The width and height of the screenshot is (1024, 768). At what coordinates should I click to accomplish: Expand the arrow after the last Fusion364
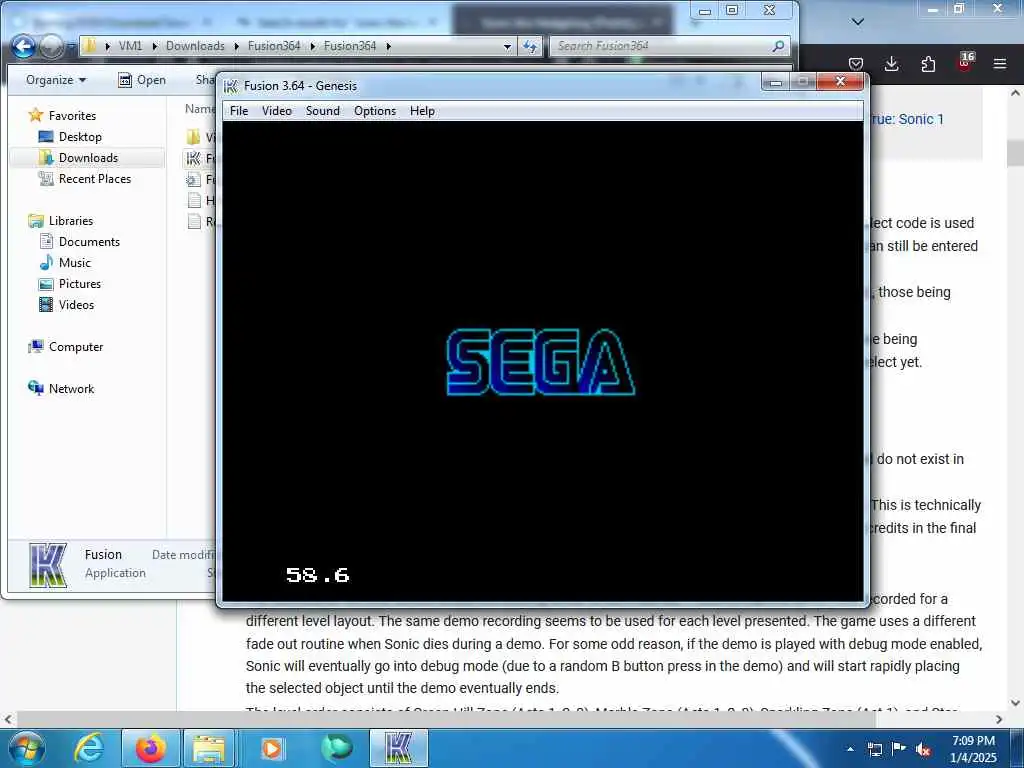point(389,46)
